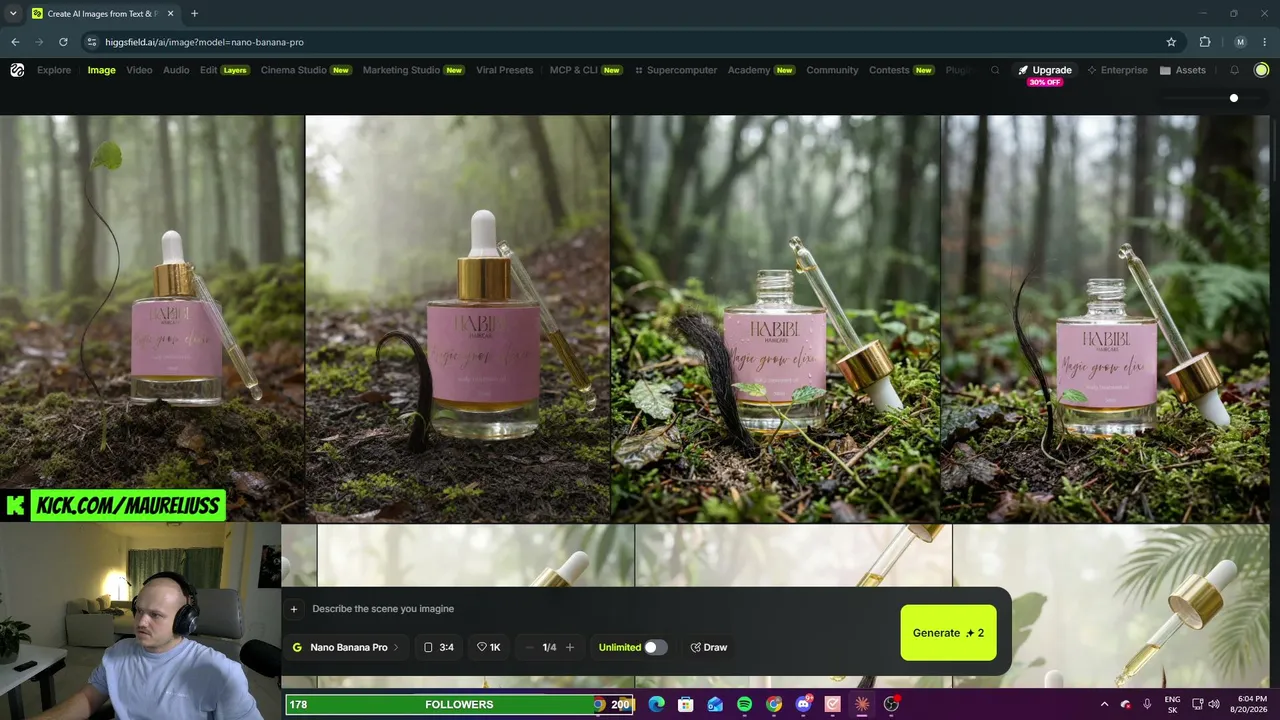Image resolution: width=1280 pixels, height=720 pixels.
Task: Open the 1K resolution selector
Action: (x=488, y=647)
